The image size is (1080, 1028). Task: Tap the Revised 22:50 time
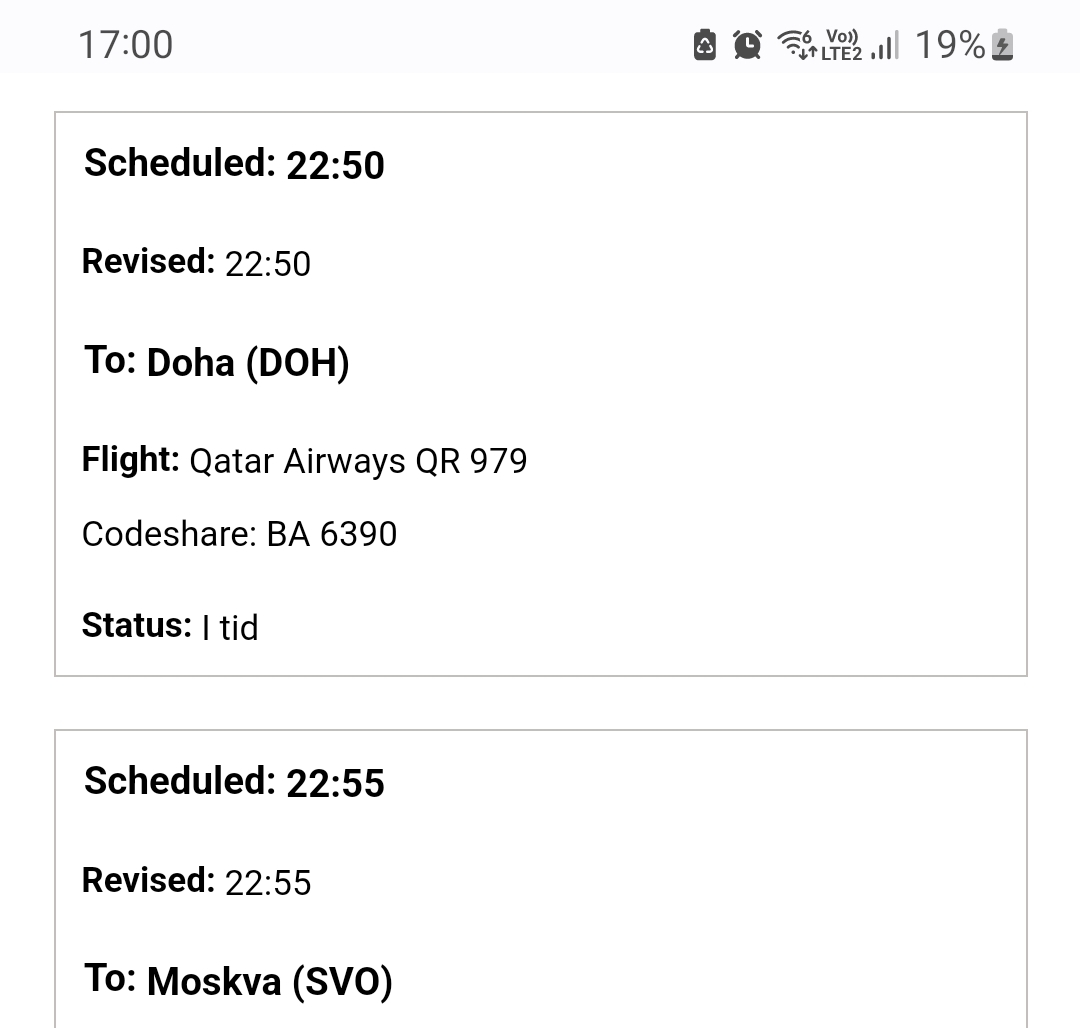point(268,264)
